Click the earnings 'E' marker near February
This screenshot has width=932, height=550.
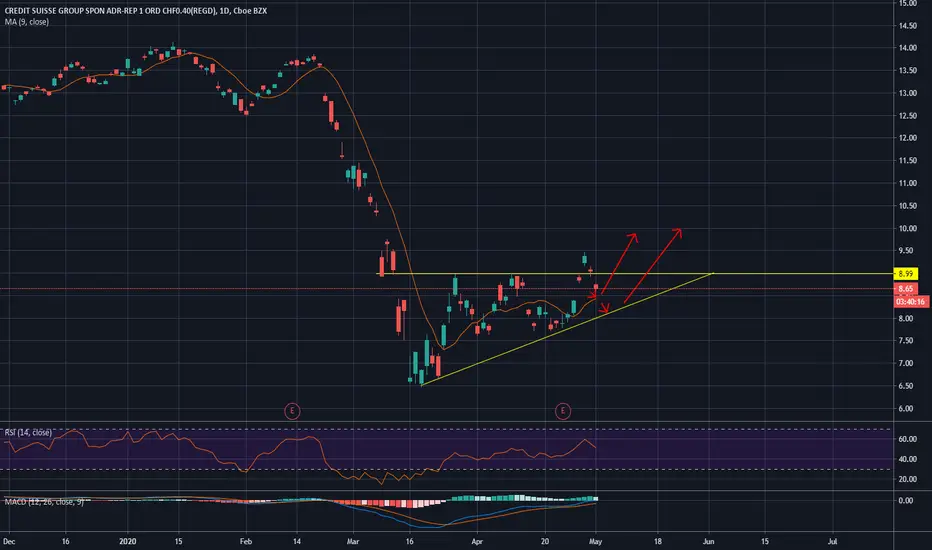(x=292, y=411)
